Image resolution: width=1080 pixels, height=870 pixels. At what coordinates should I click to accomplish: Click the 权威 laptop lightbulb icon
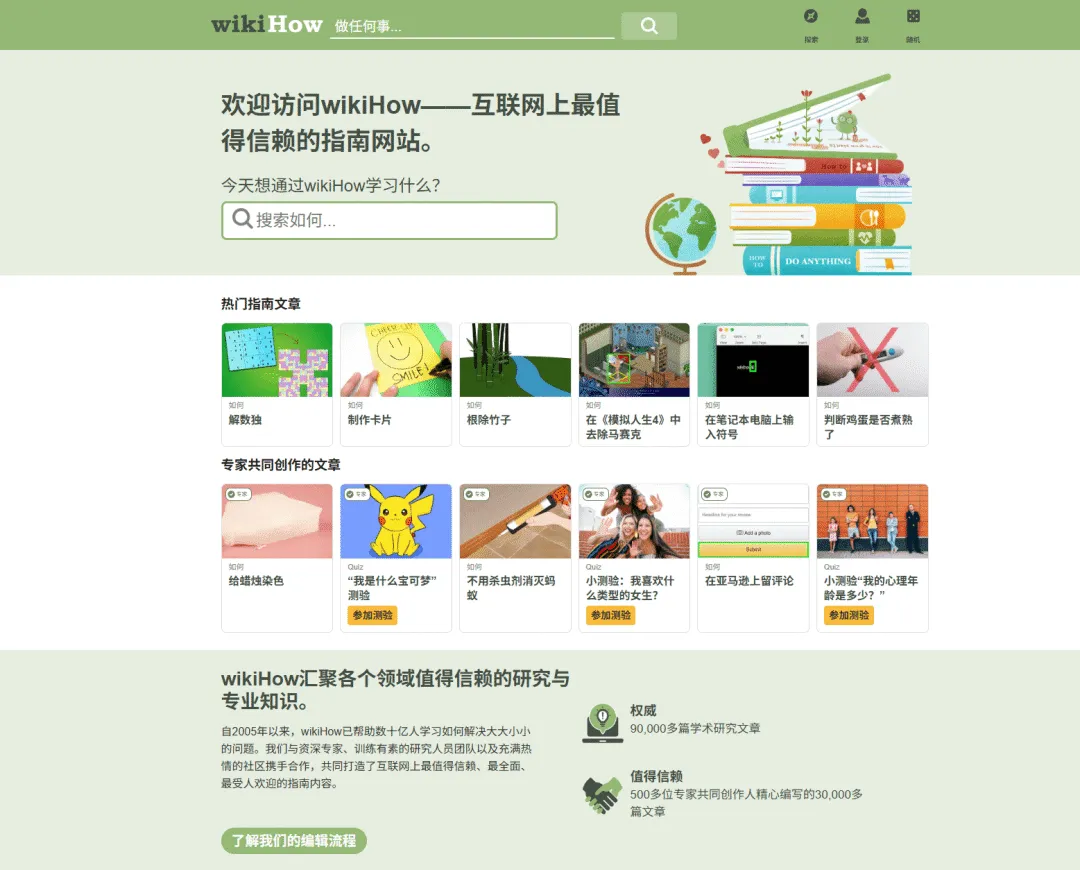(x=603, y=723)
